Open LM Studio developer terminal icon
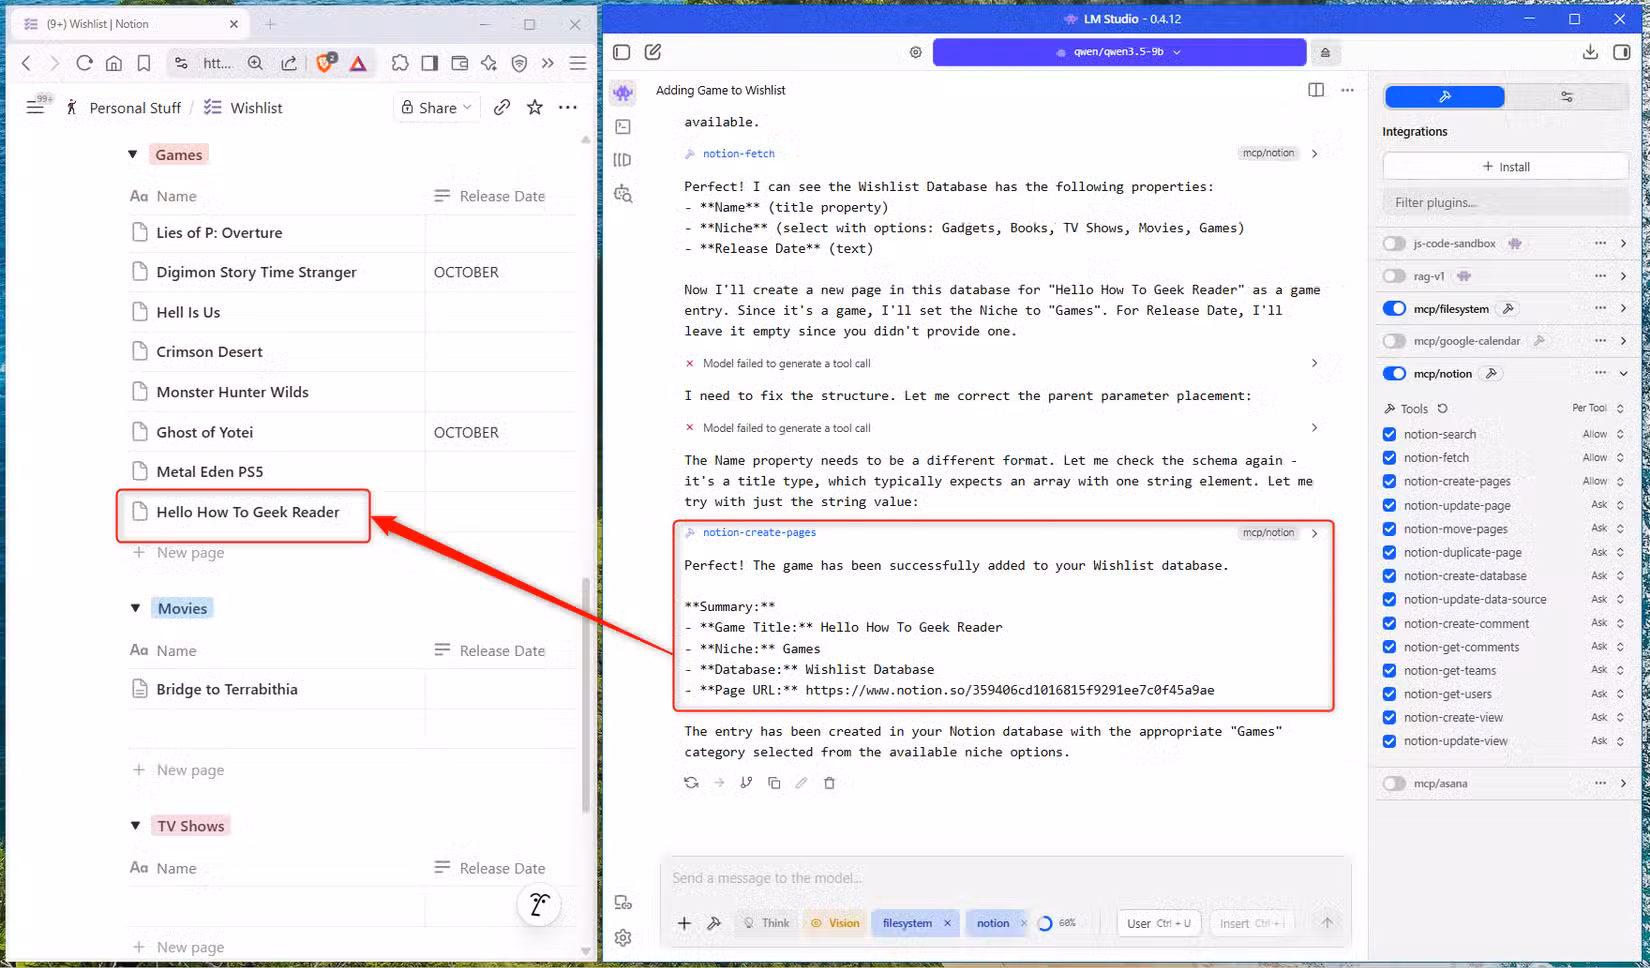Screen dimensions: 1650x968 pyautogui.click(x=623, y=127)
